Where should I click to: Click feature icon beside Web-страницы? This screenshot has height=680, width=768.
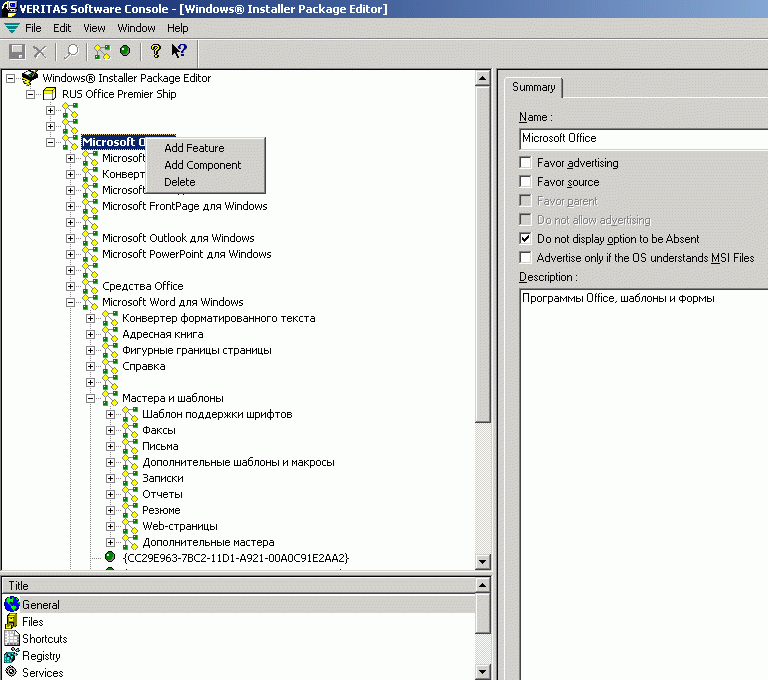tap(130, 526)
